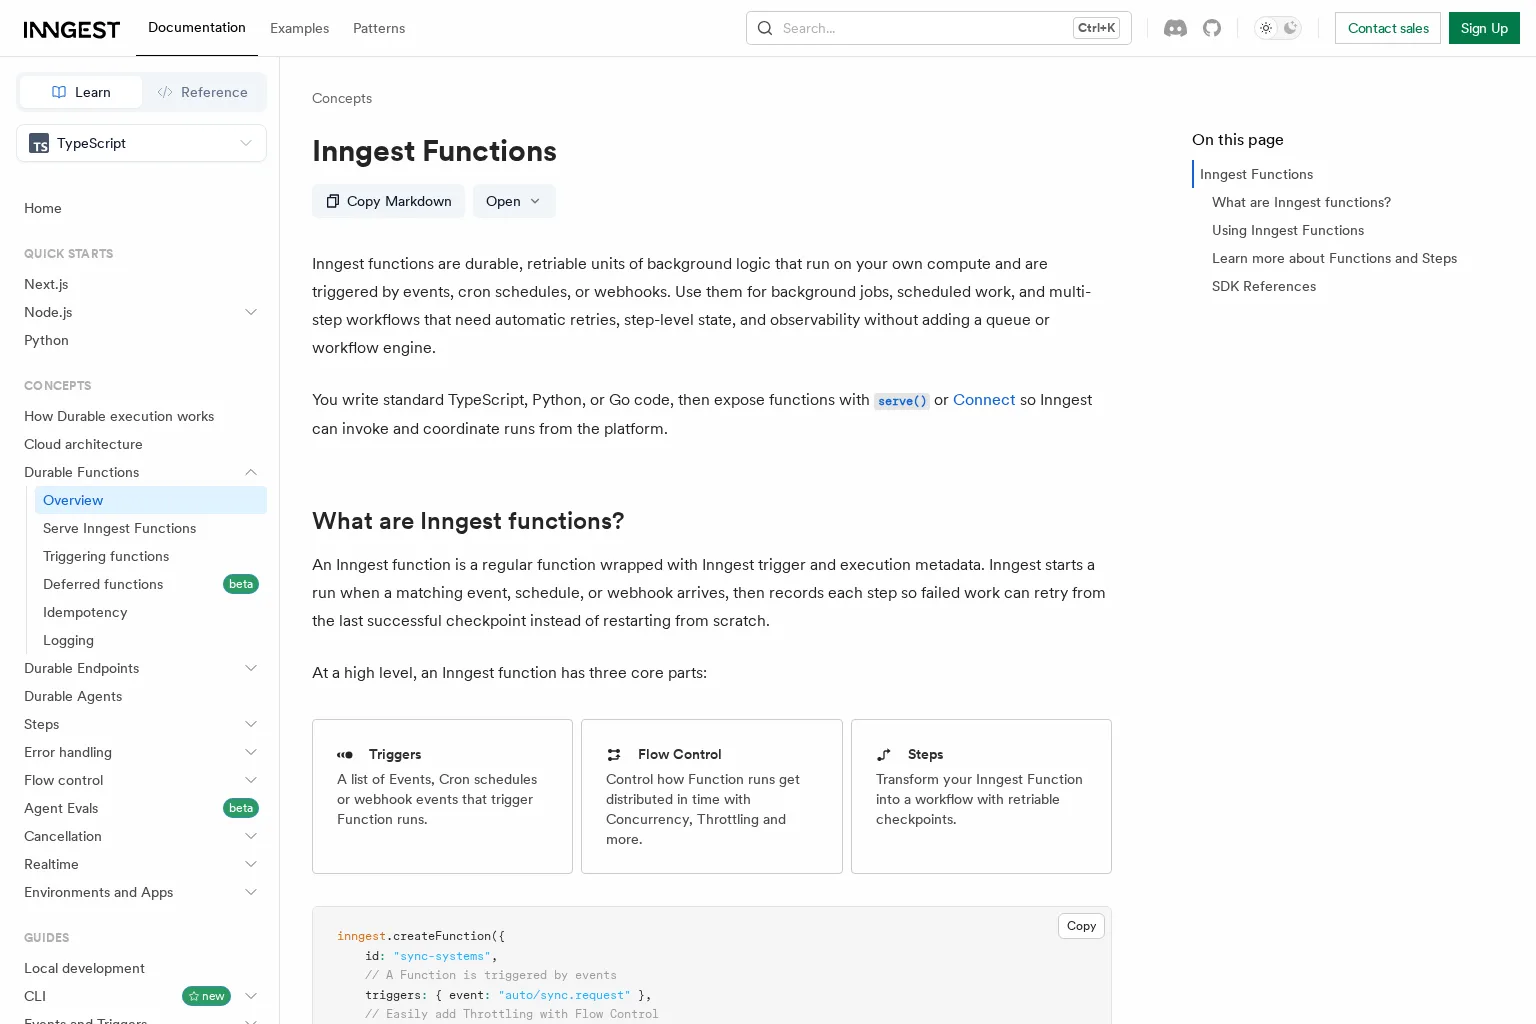
Task: Focus the Search input field
Action: click(x=938, y=28)
